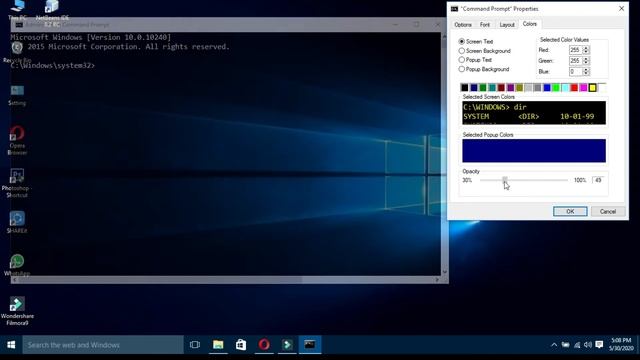Select the olive color swatch

pyautogui.click(x=519, y=87)
